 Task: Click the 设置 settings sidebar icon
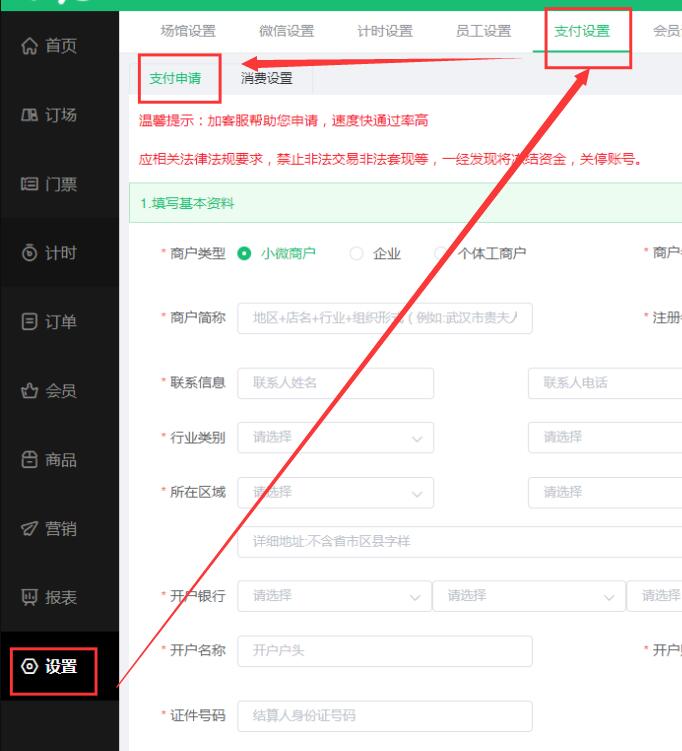coord(29,666)
